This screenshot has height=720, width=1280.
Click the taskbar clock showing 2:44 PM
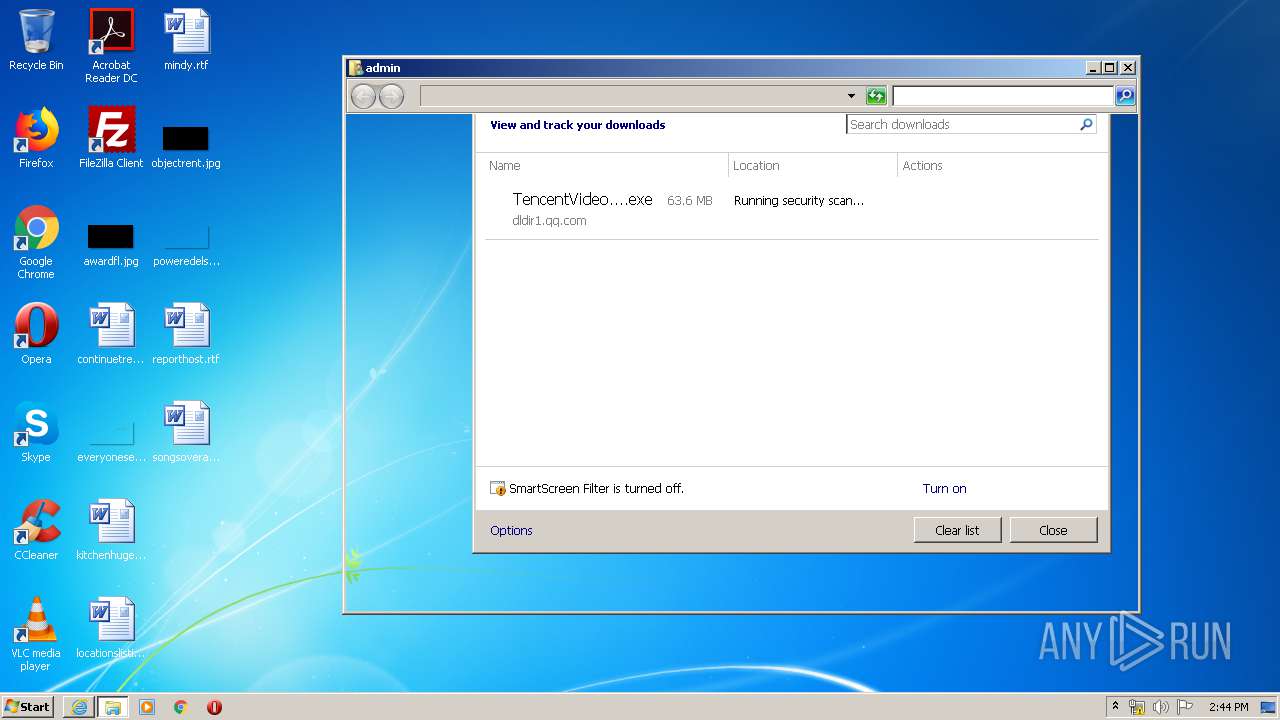click(1228, 707)
